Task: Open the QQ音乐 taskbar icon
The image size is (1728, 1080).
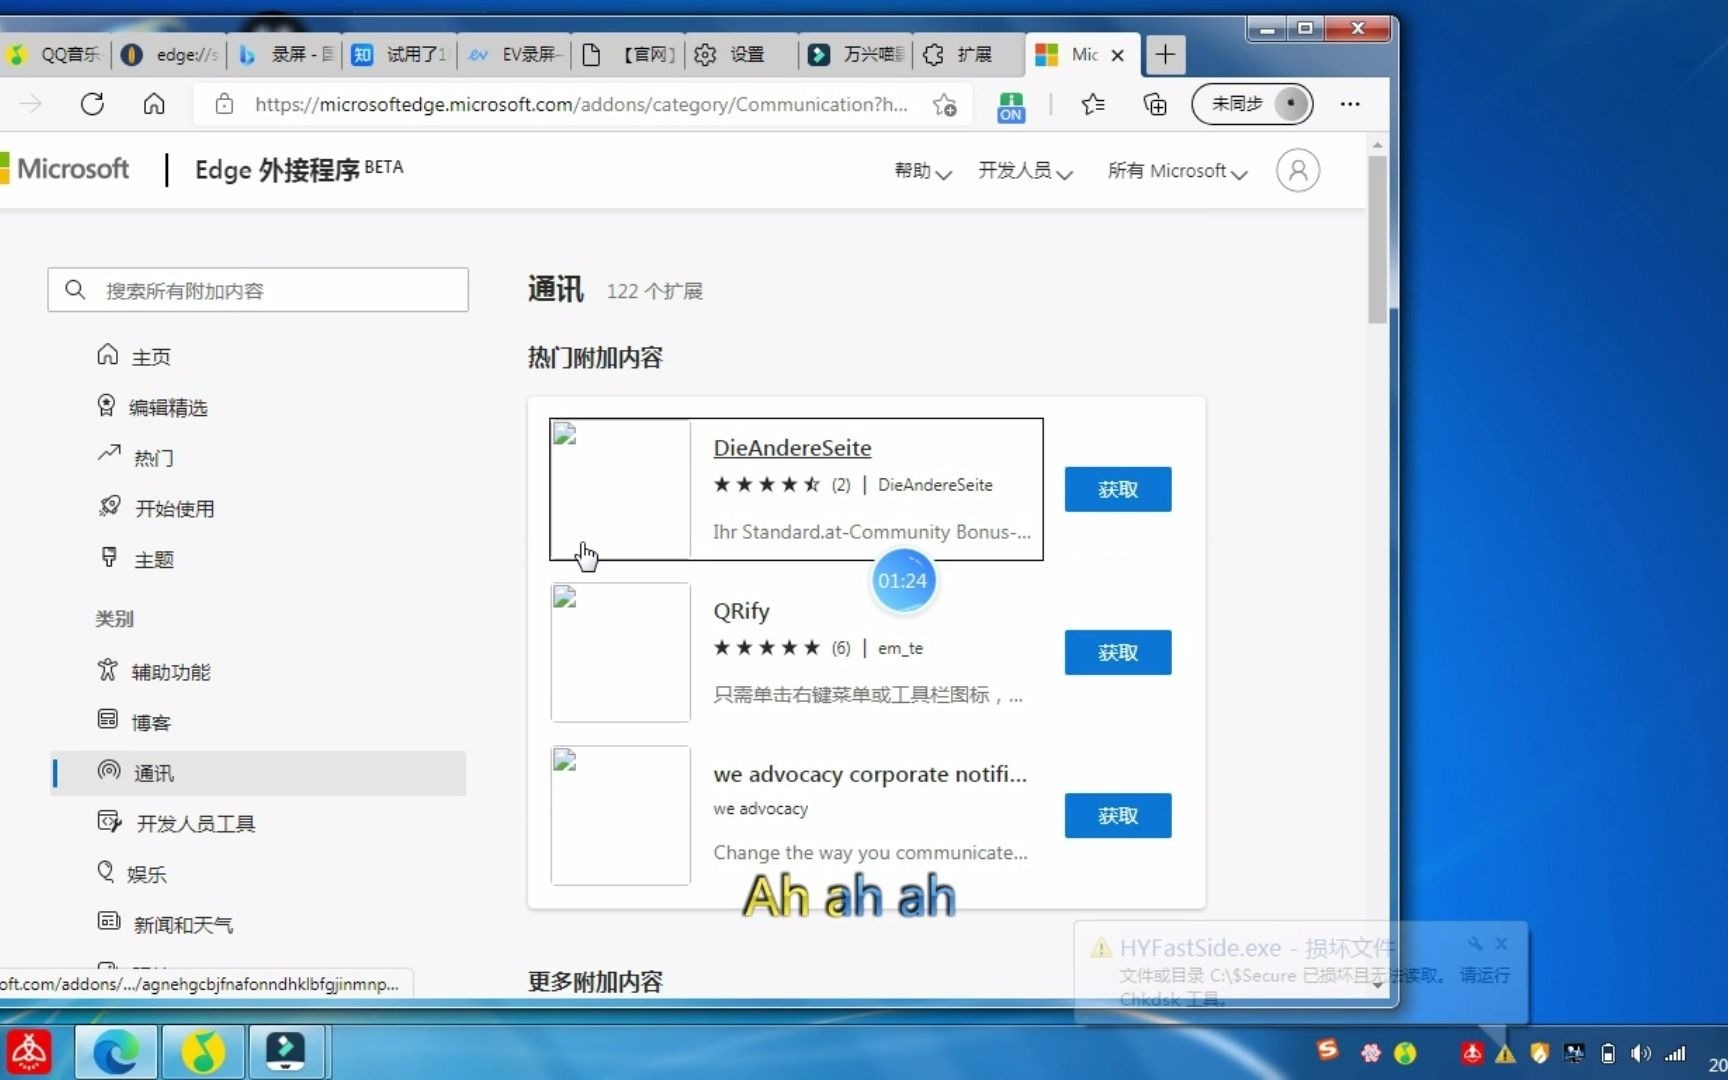Action: 203,1052
